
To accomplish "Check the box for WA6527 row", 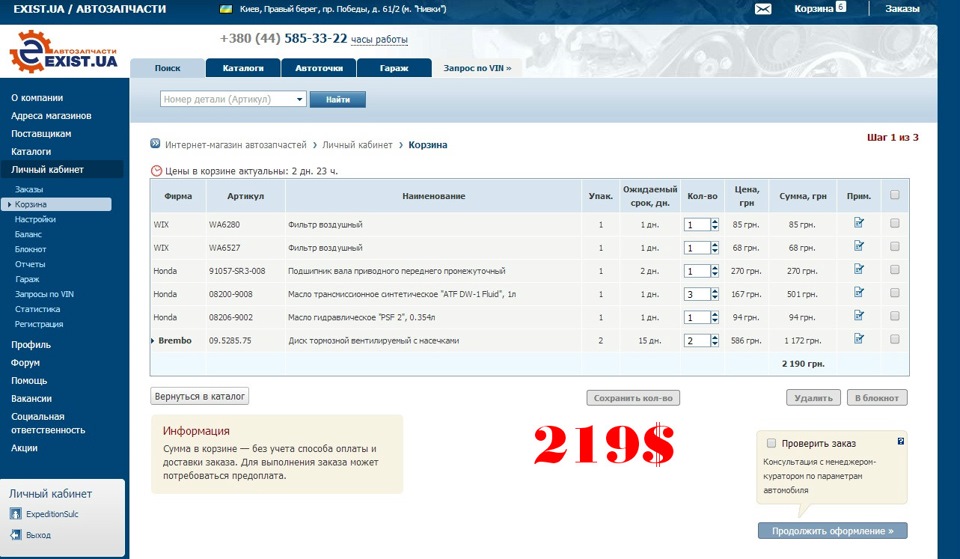I will [894, 246].
